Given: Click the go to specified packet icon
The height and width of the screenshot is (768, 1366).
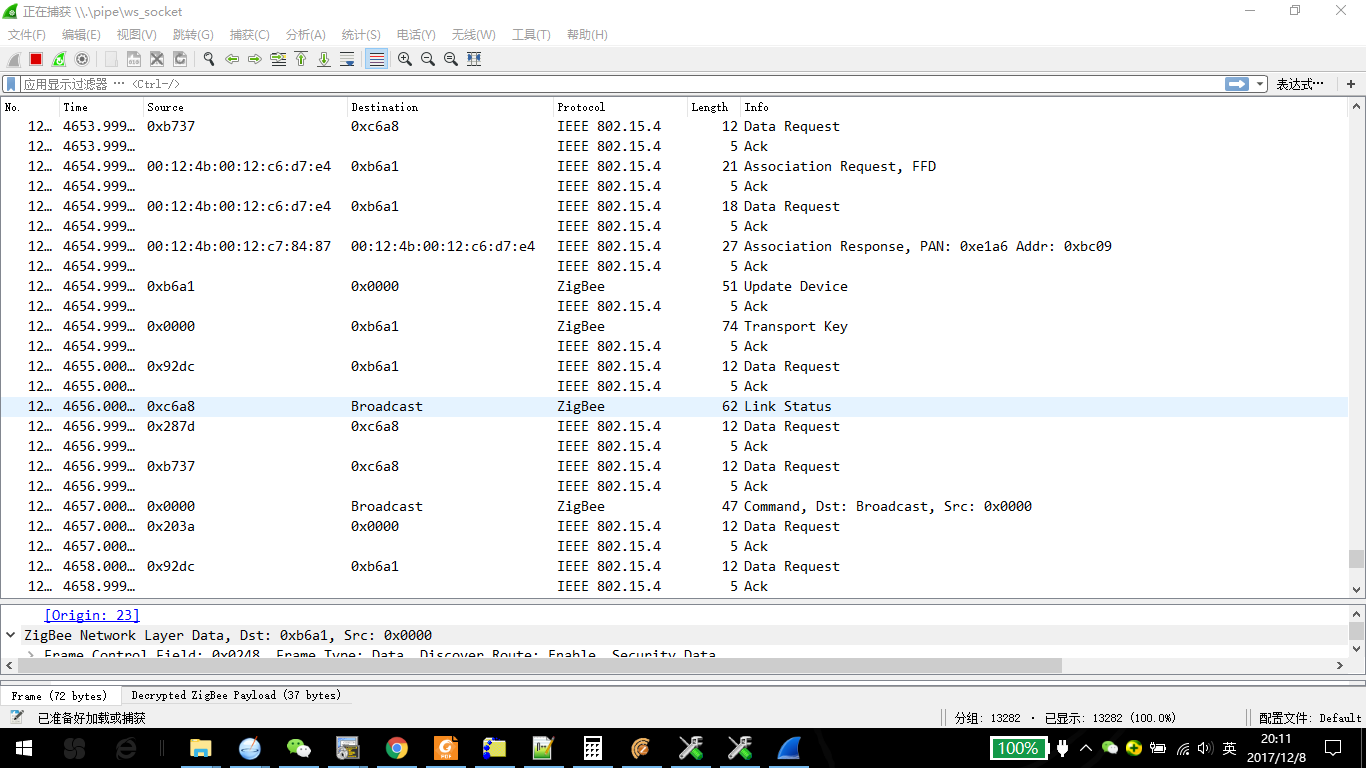Looking at the screenshot, I should [278, 59].
